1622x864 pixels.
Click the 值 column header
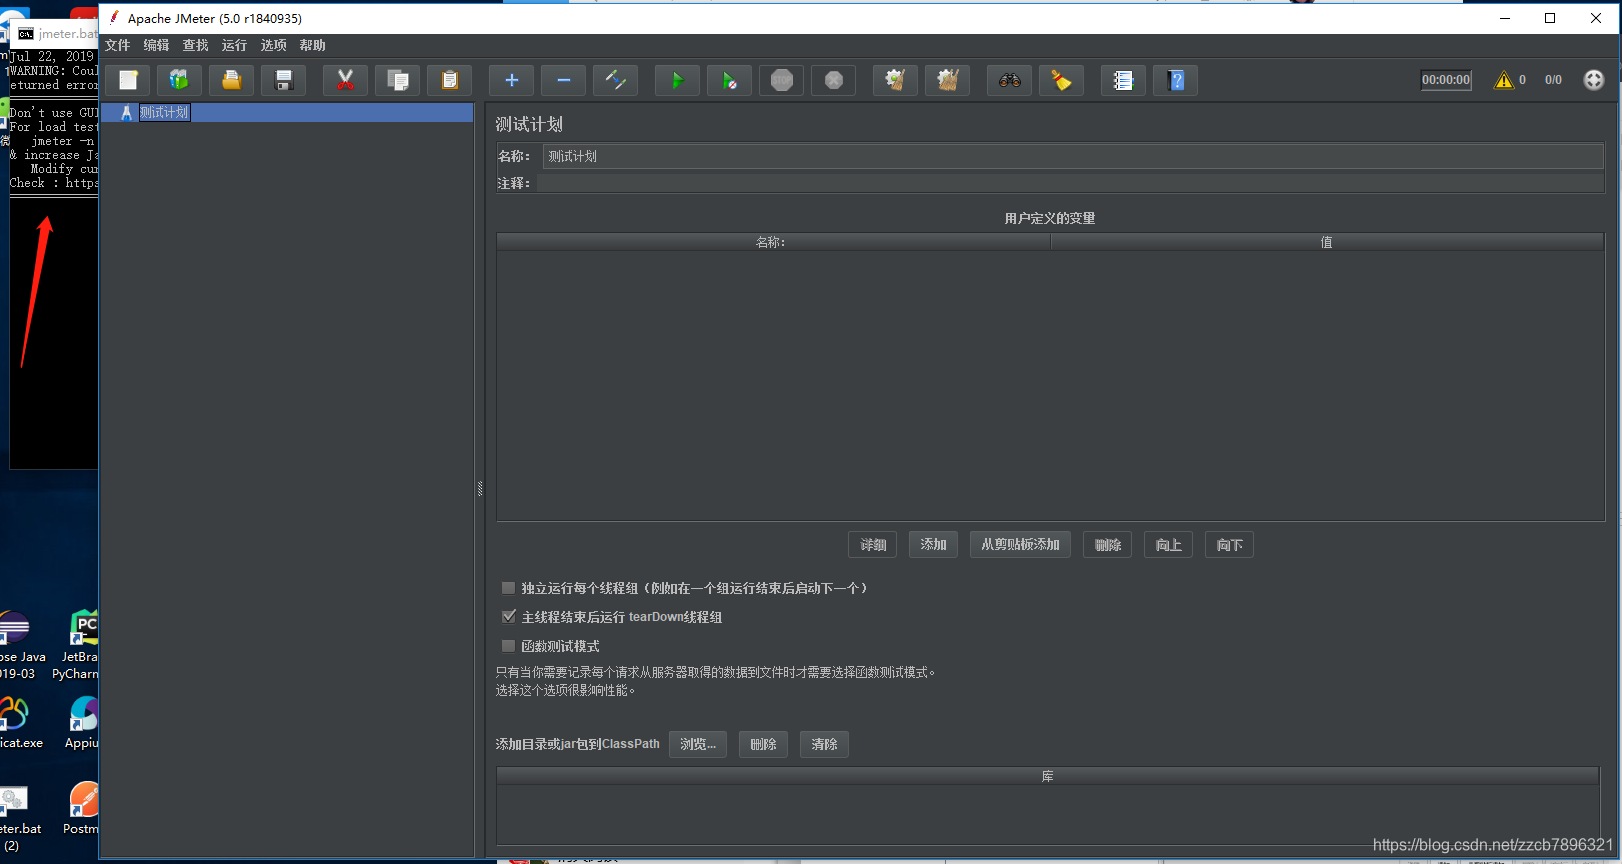pos(1327,242)
